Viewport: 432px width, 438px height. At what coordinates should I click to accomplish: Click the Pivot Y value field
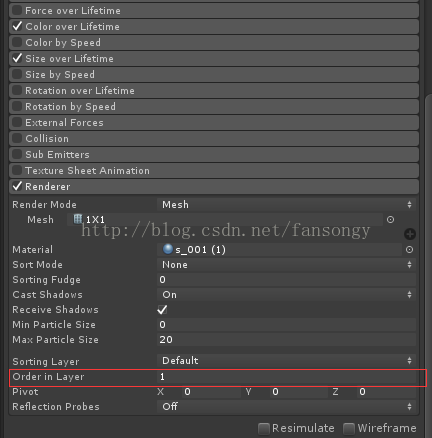tap(299, 392)
